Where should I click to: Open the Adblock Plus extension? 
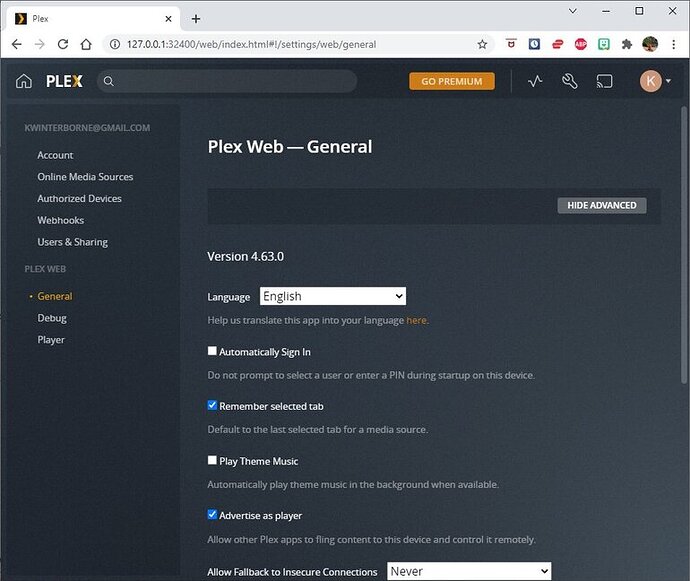pyautogui.click(x=580, y=44)
